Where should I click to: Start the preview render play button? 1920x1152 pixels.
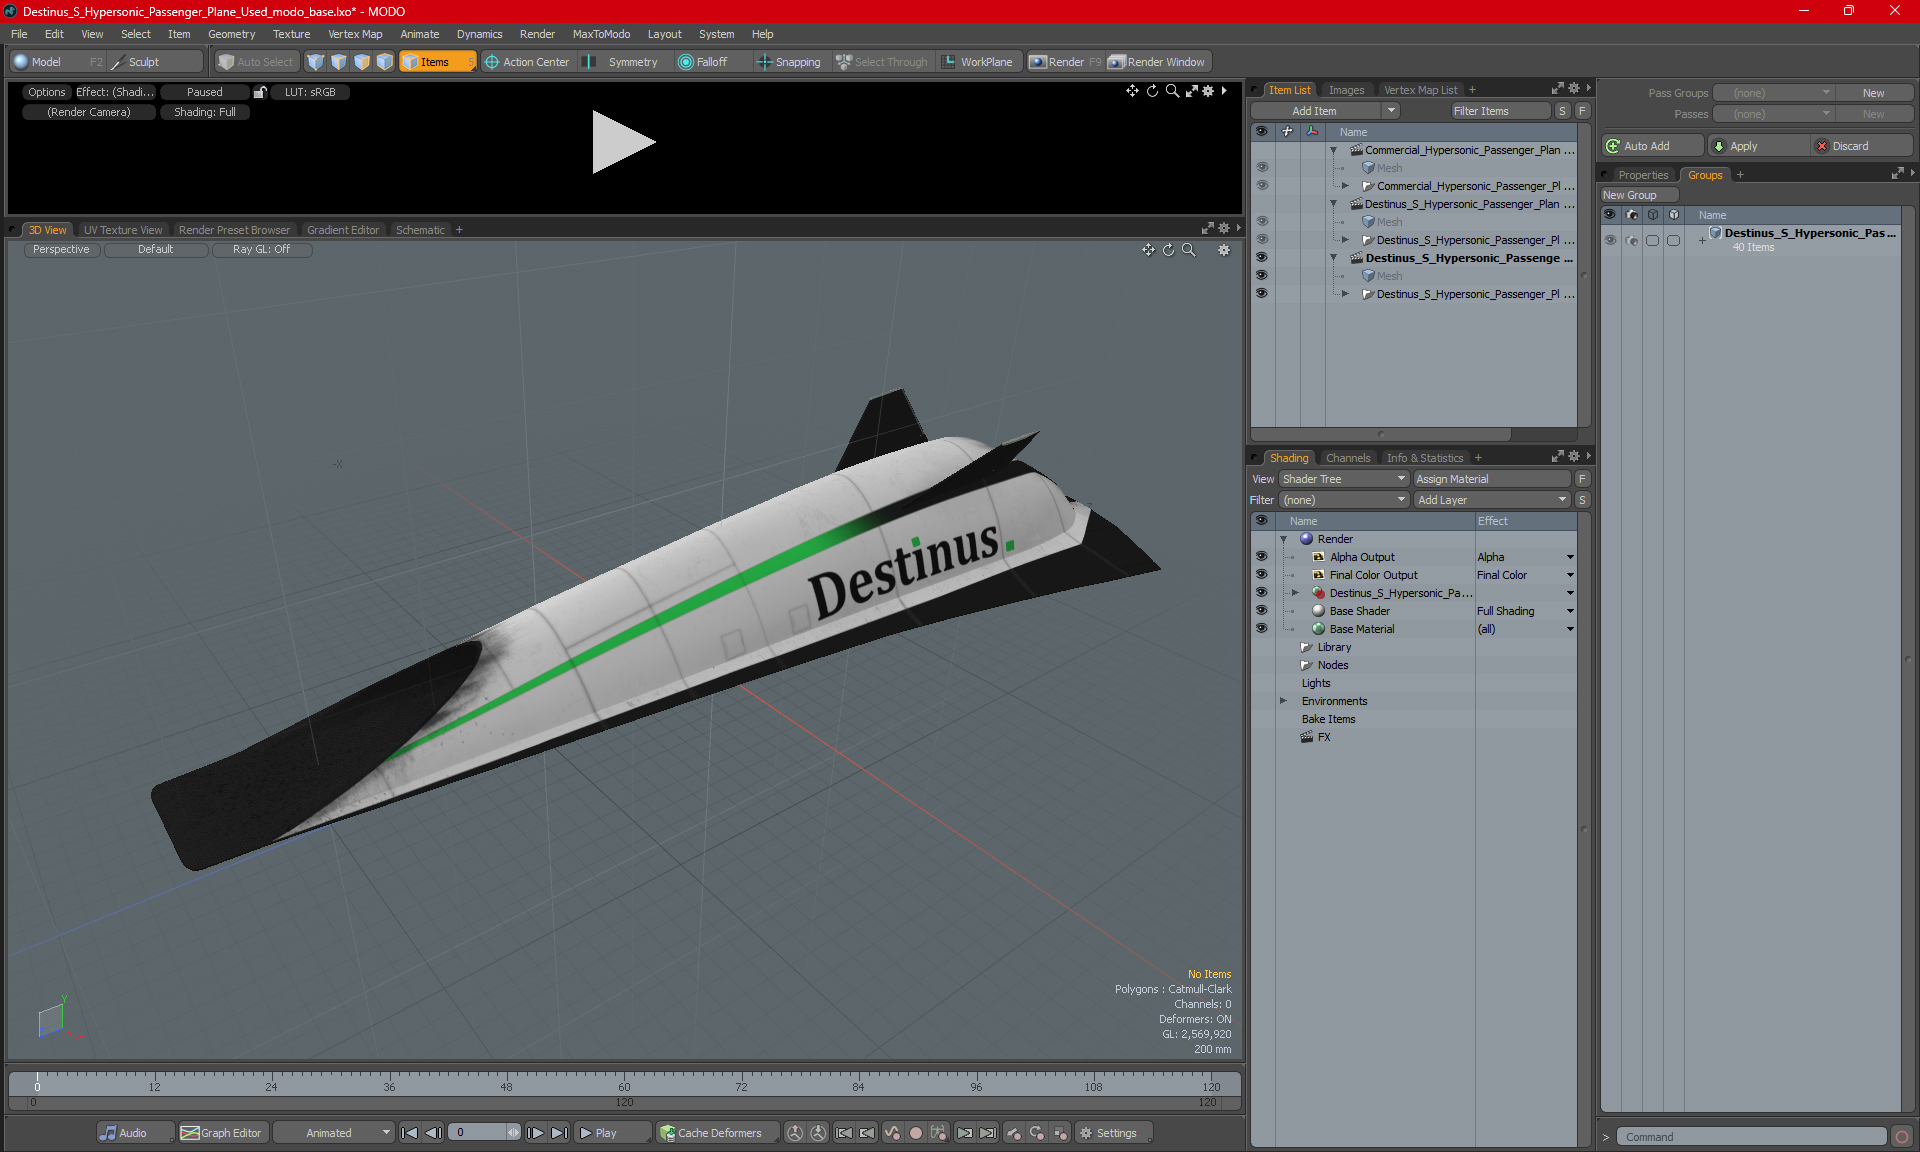pos(622,142)
